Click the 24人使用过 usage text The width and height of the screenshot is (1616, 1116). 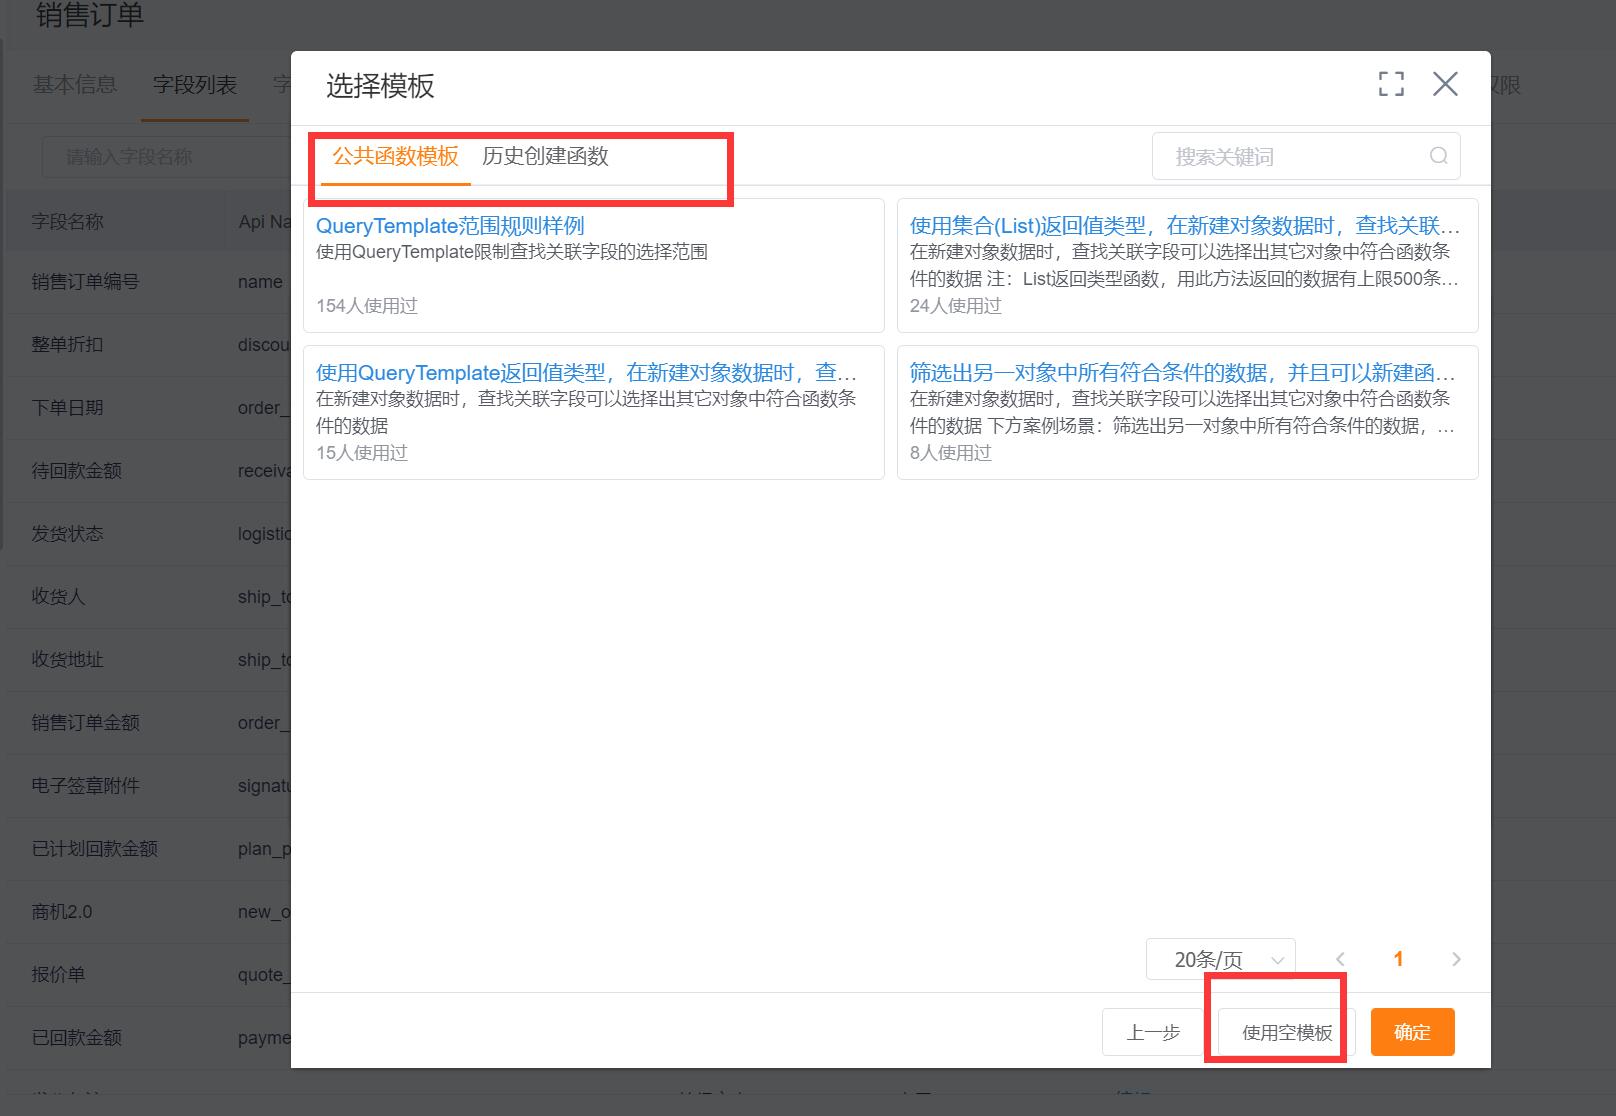point(955,306)
